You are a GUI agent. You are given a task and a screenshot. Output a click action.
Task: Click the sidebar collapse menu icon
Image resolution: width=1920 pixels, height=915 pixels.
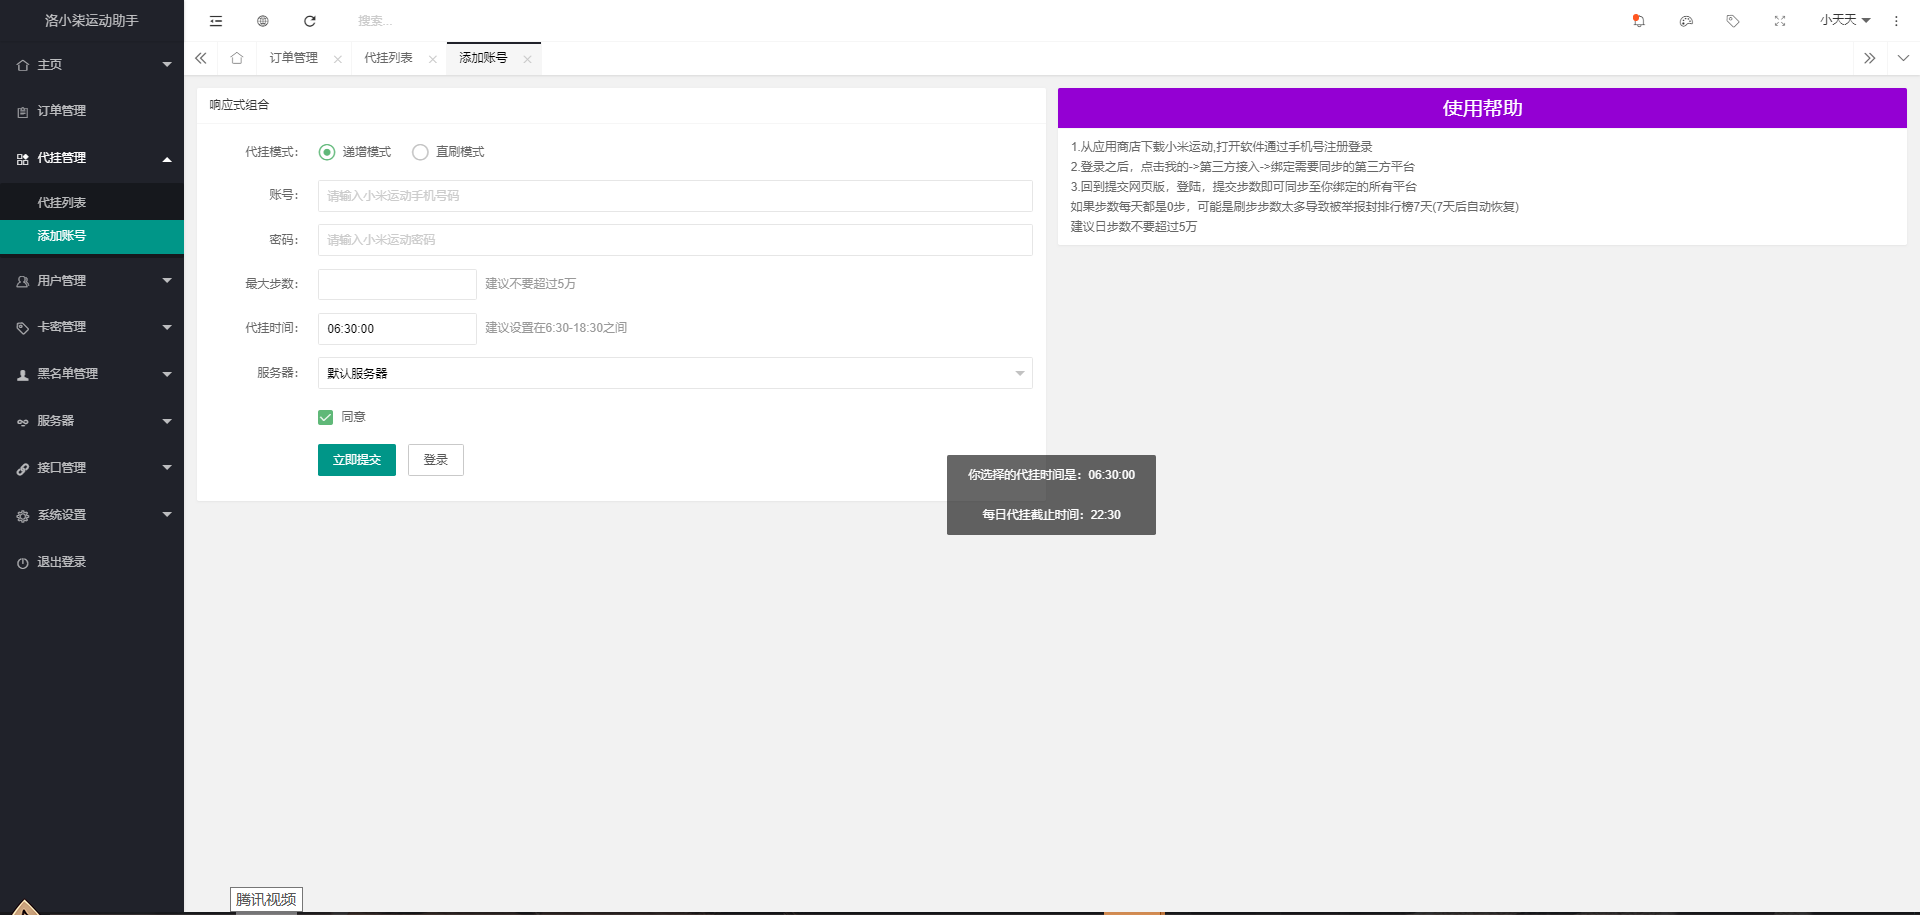pos(216,21)
